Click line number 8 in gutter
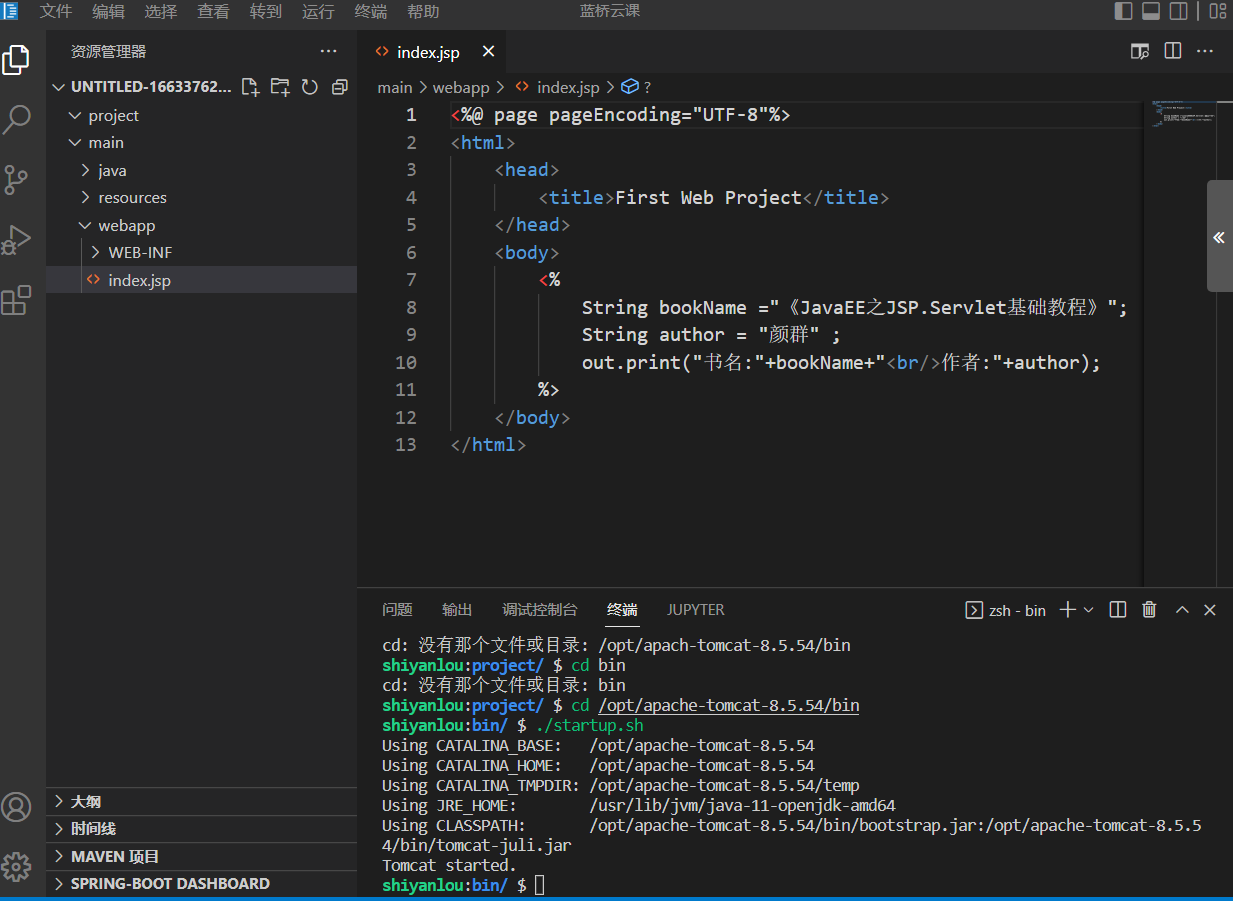Screen dimensions: 1233x901 tap(412, 308)
